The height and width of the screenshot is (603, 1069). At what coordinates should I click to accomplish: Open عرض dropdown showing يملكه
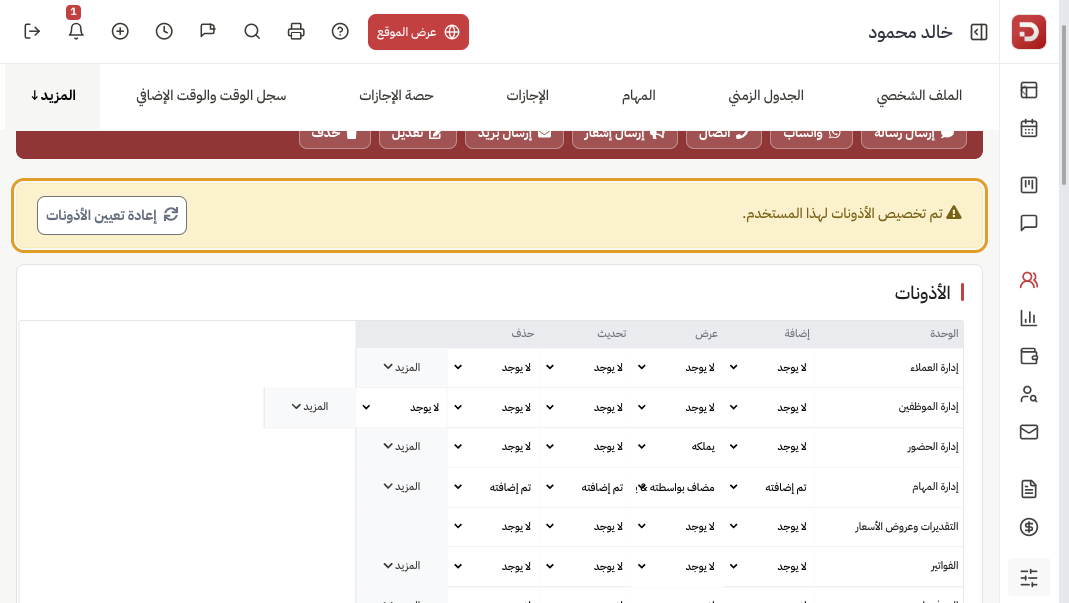pos(677,447)
